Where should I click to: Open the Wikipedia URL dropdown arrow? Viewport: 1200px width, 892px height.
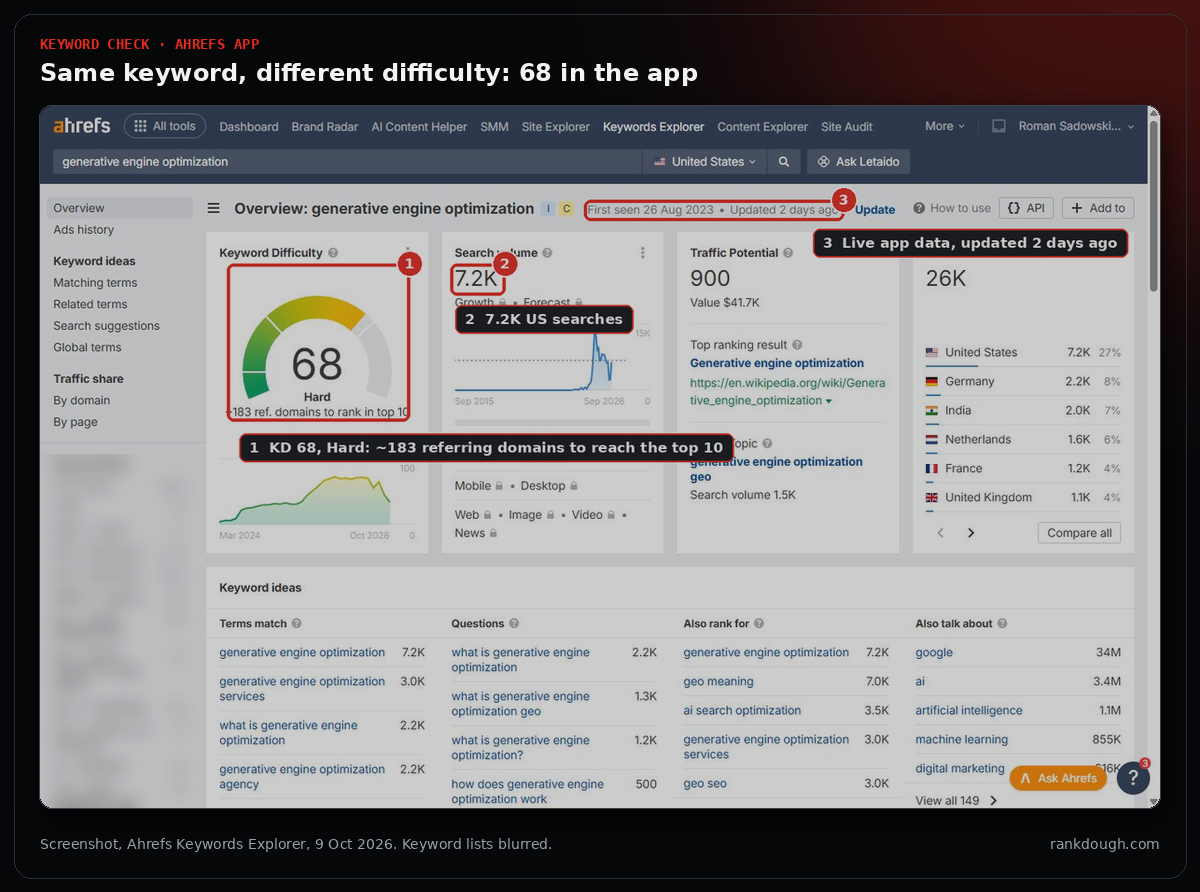[829, 401]
